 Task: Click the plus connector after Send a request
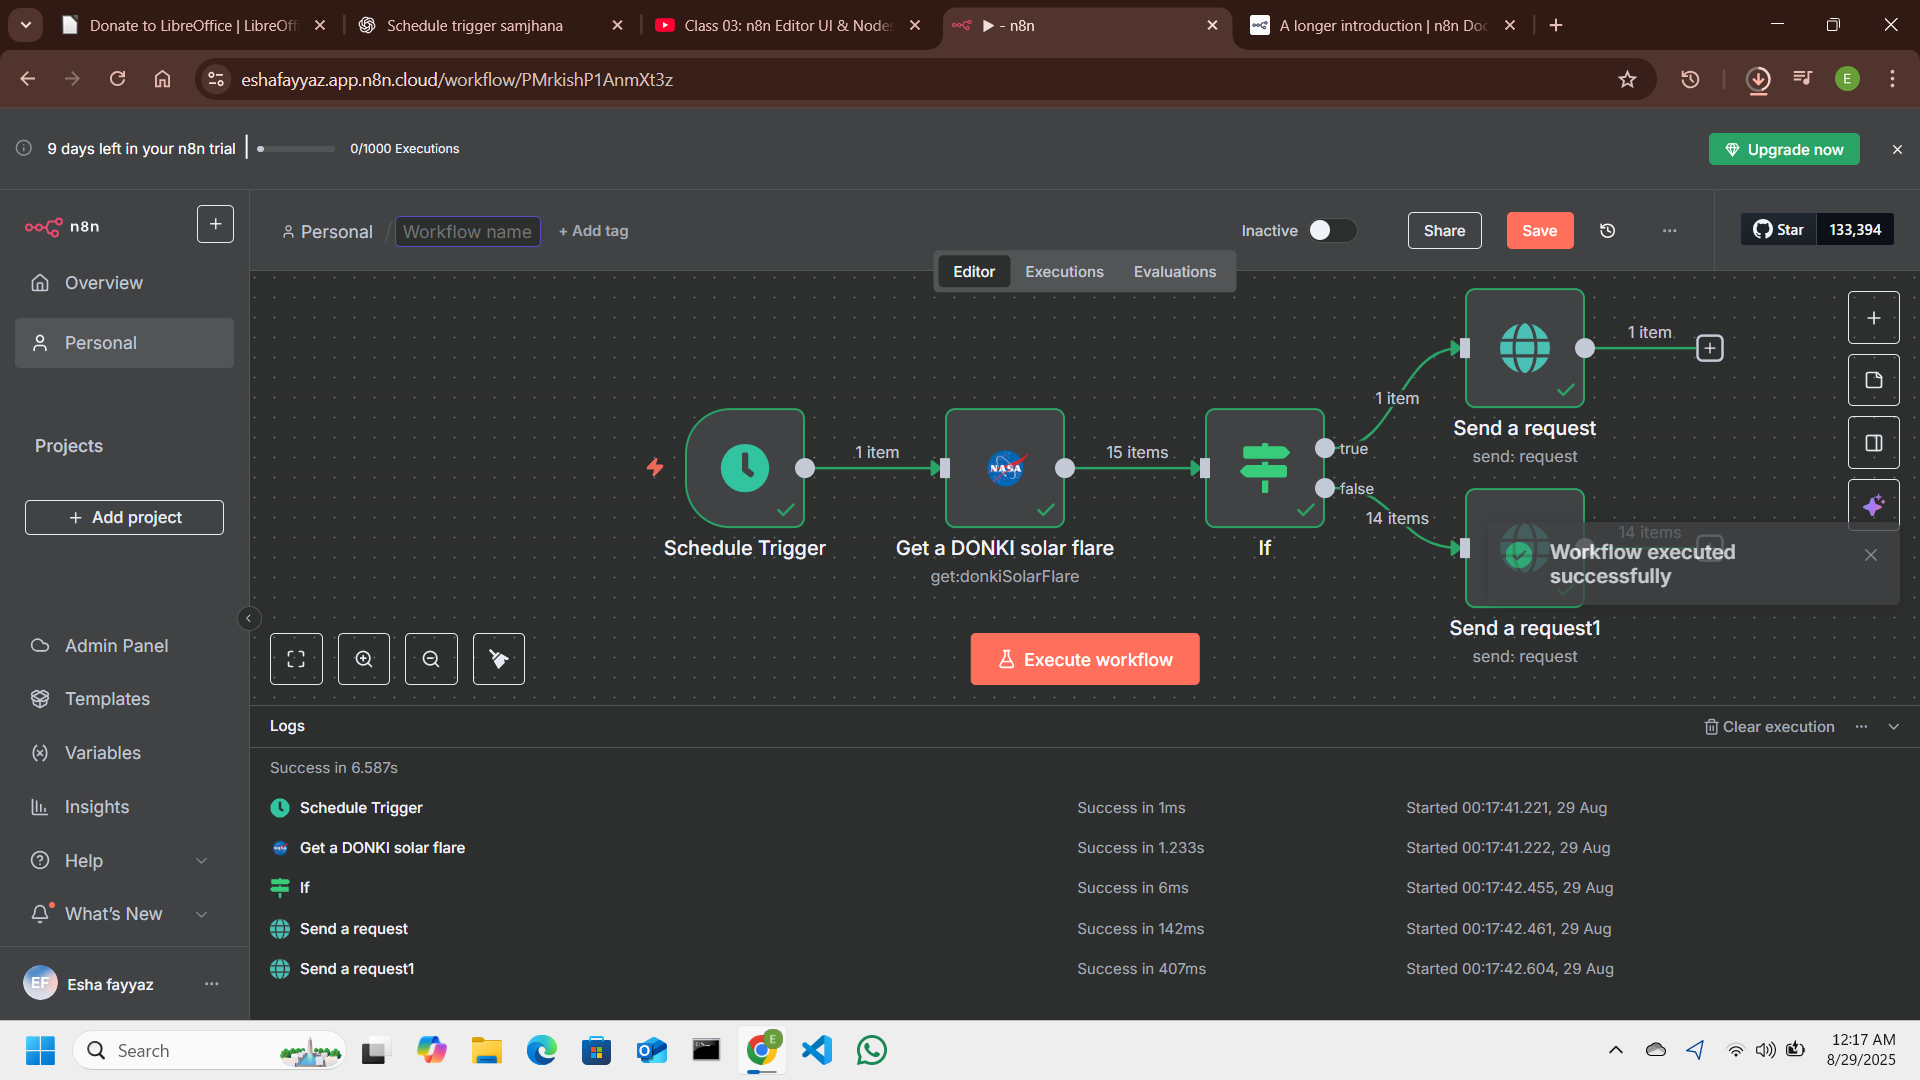(x=1710, y=348)
